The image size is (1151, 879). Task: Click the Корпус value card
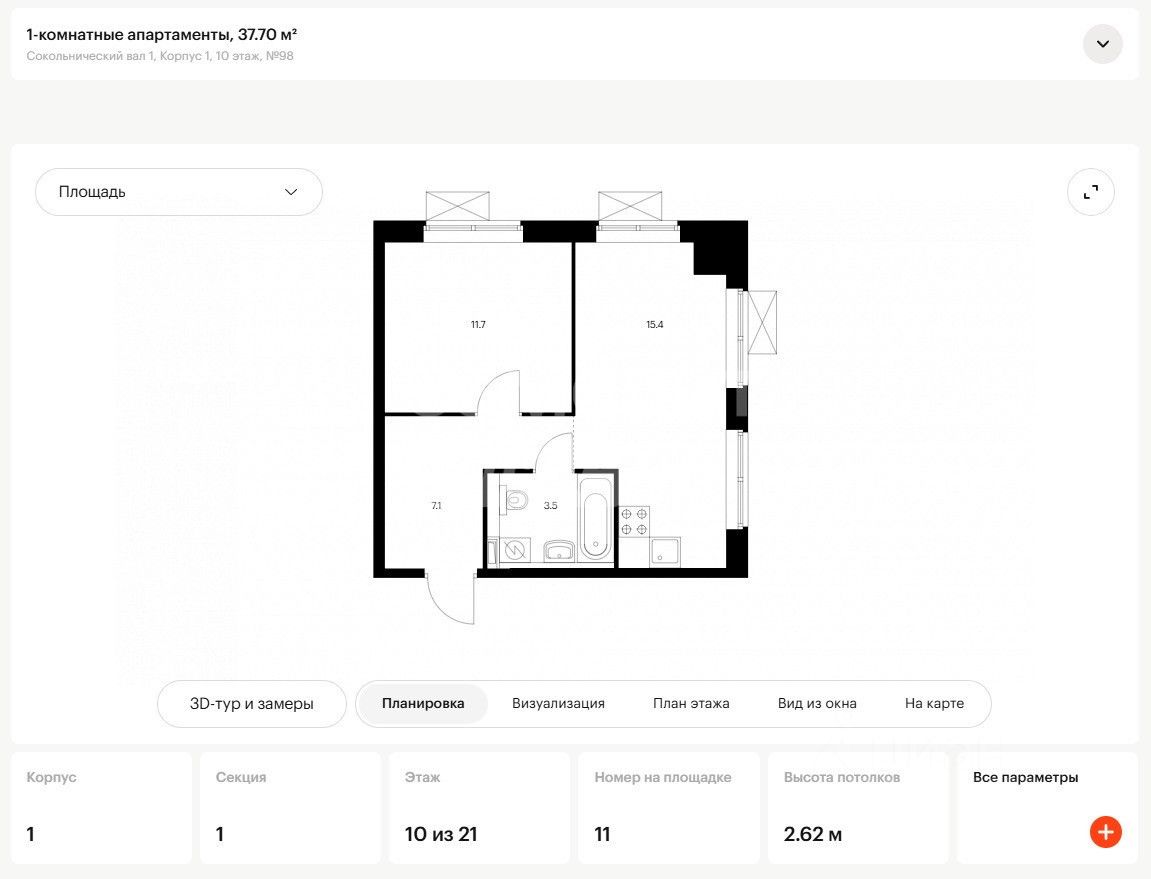[101, 808]
